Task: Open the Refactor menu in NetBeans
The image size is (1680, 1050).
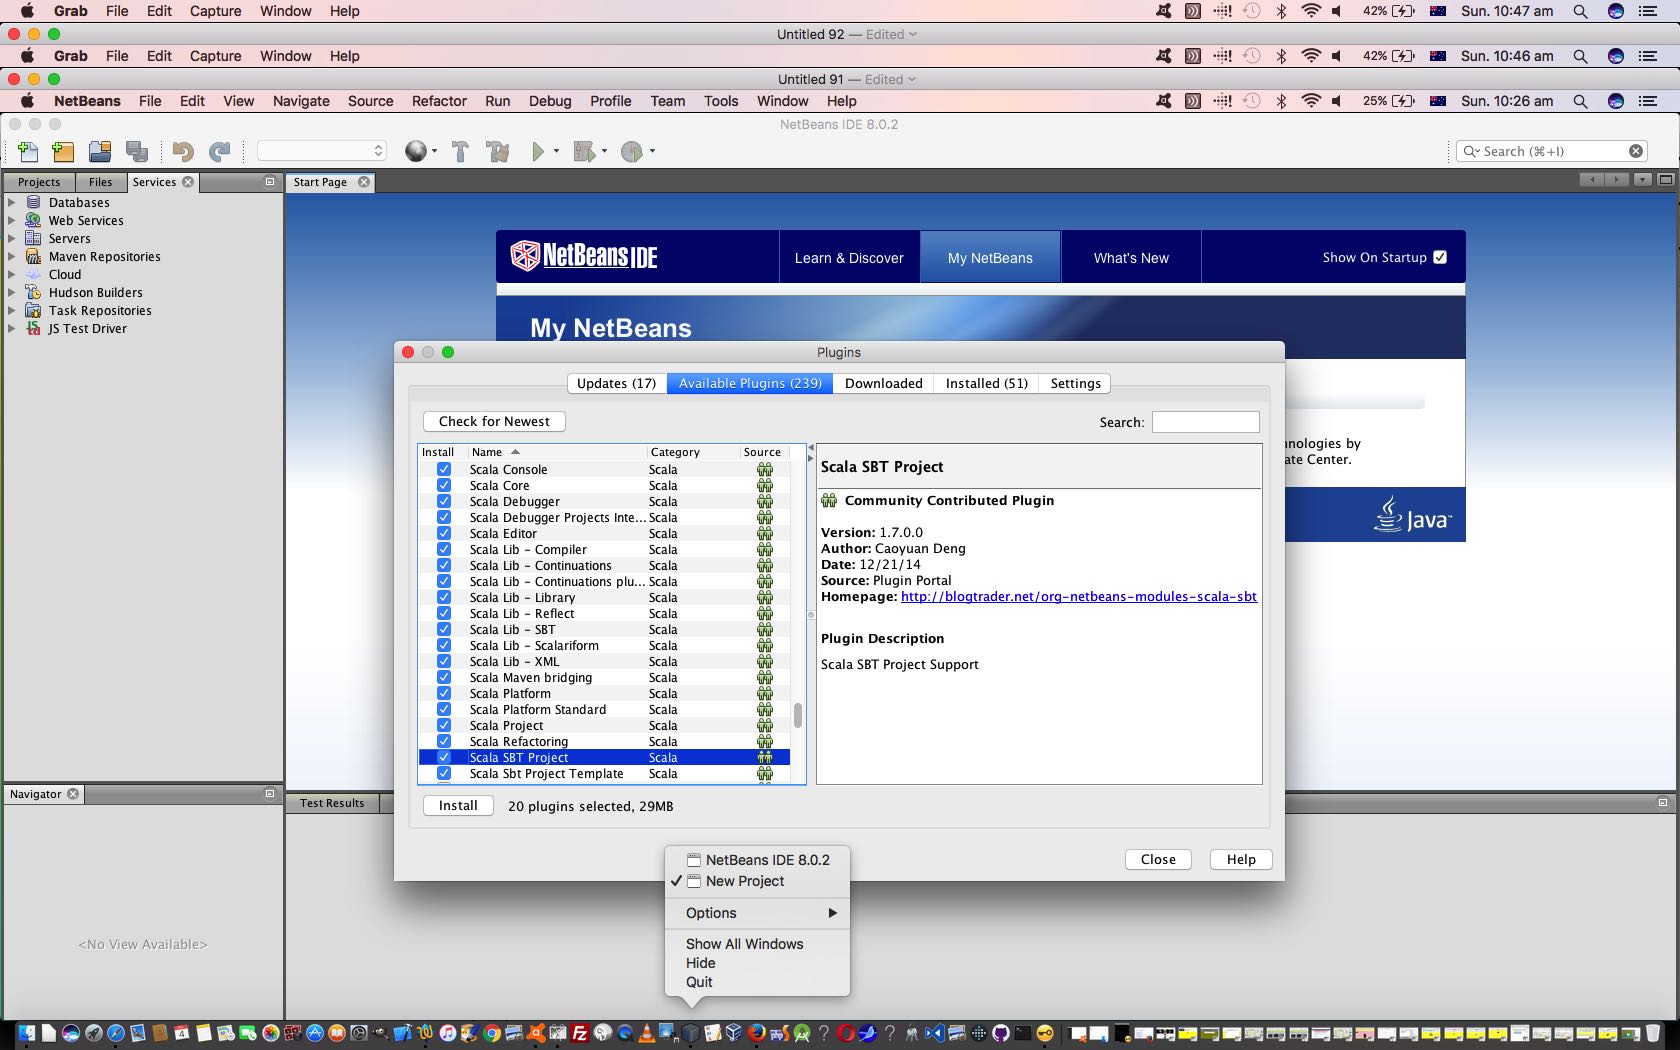Action: pos(439,101)
